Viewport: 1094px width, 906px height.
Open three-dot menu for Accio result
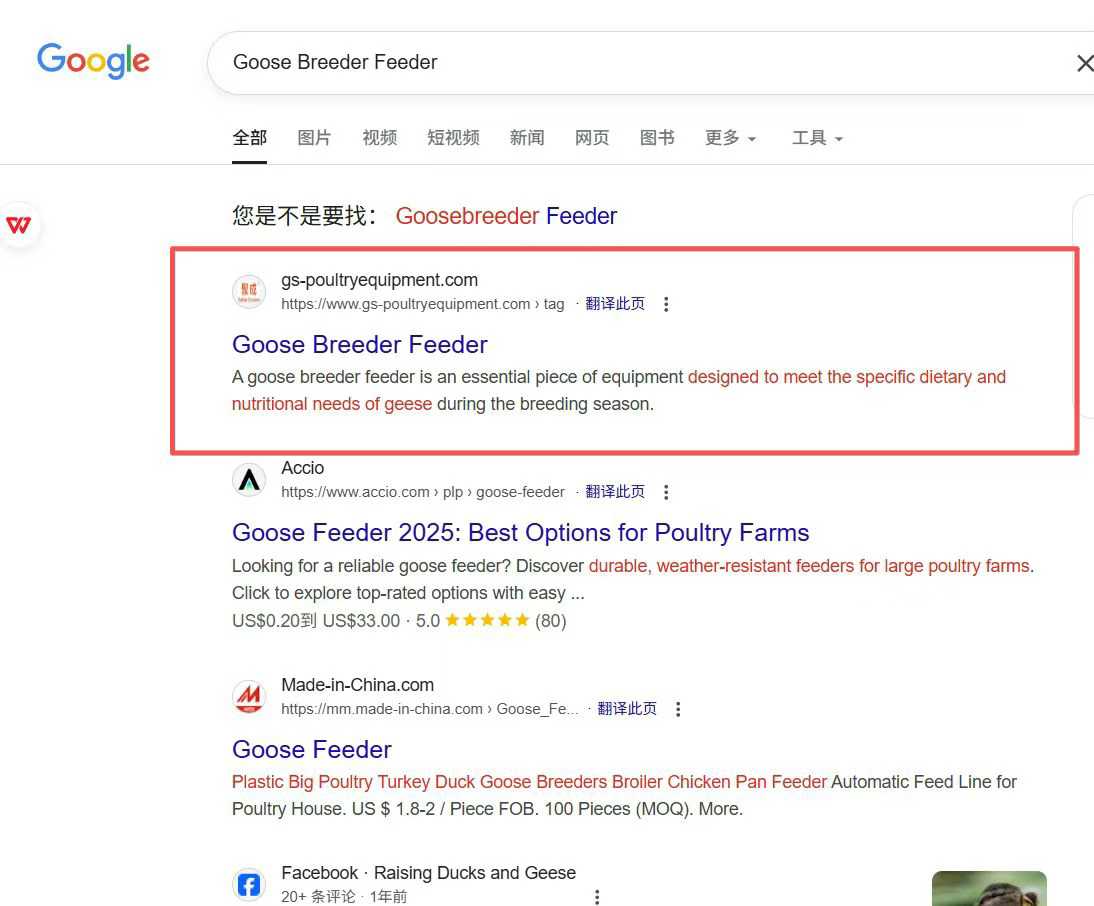click(666, 492)
